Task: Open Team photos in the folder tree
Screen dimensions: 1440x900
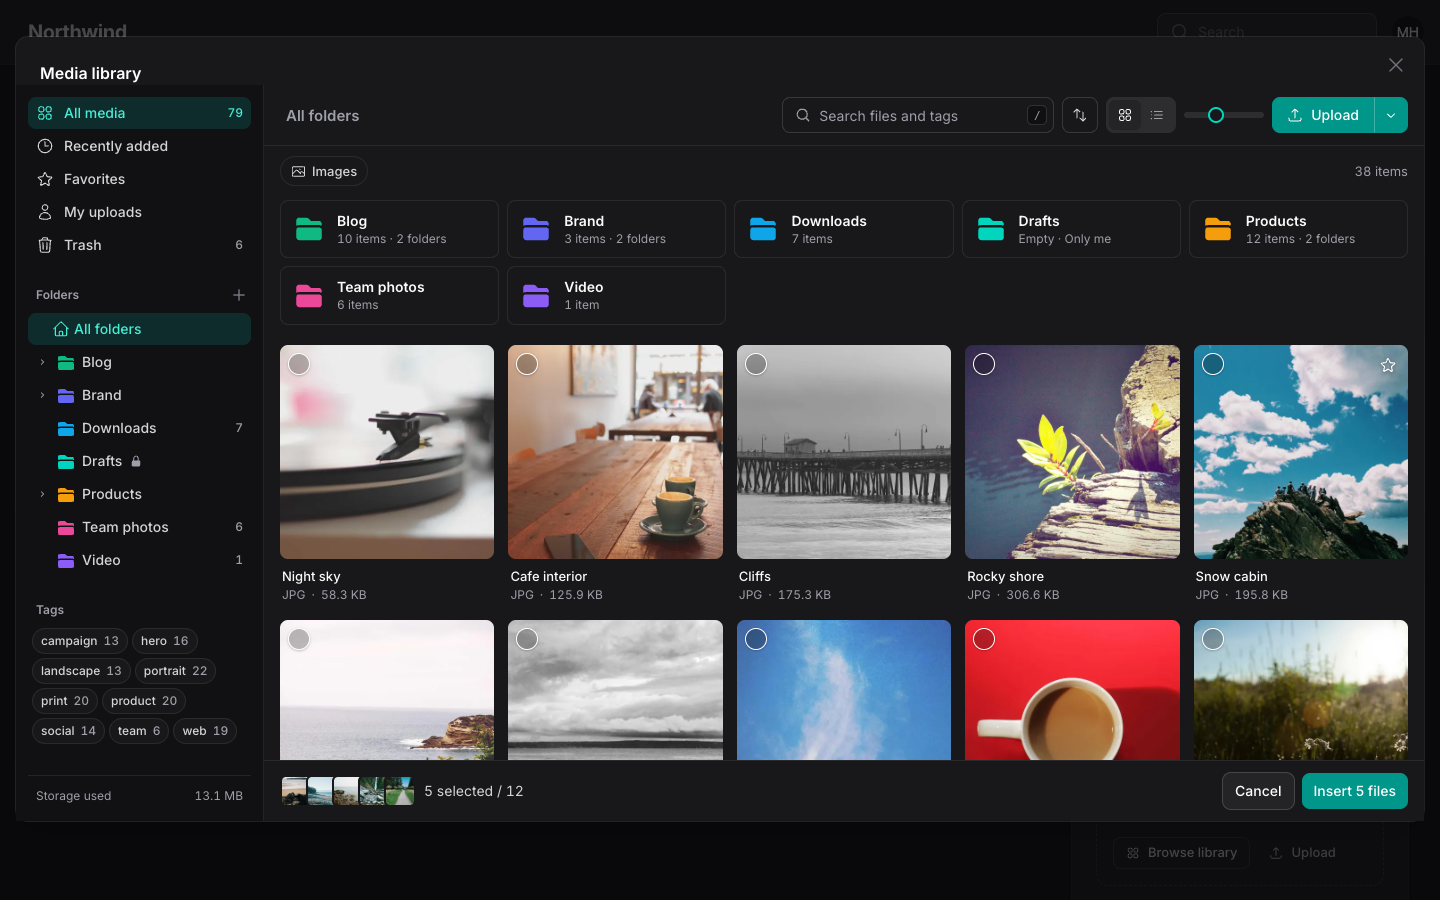Action: coord(139,527)
